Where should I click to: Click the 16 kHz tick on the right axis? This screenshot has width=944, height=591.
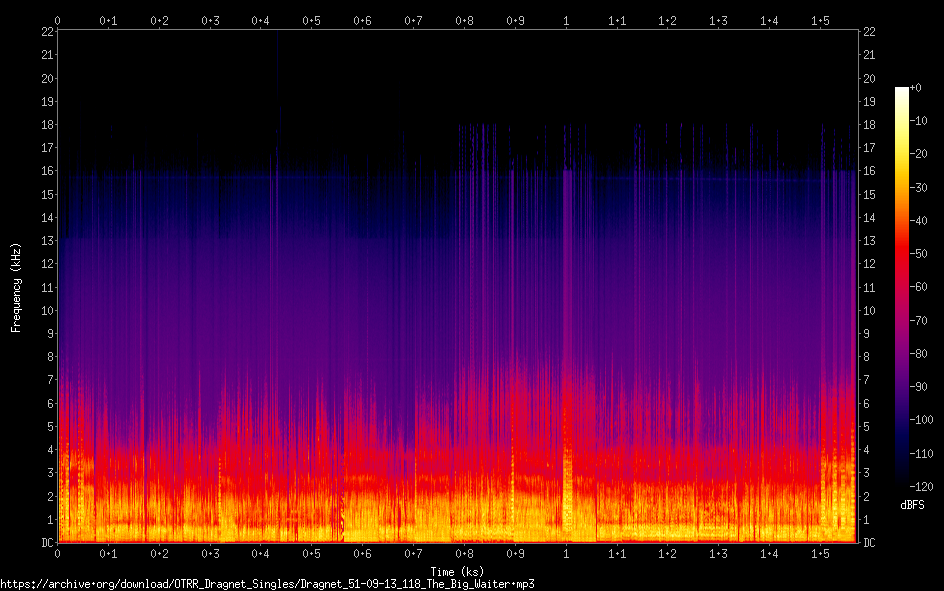869,171
